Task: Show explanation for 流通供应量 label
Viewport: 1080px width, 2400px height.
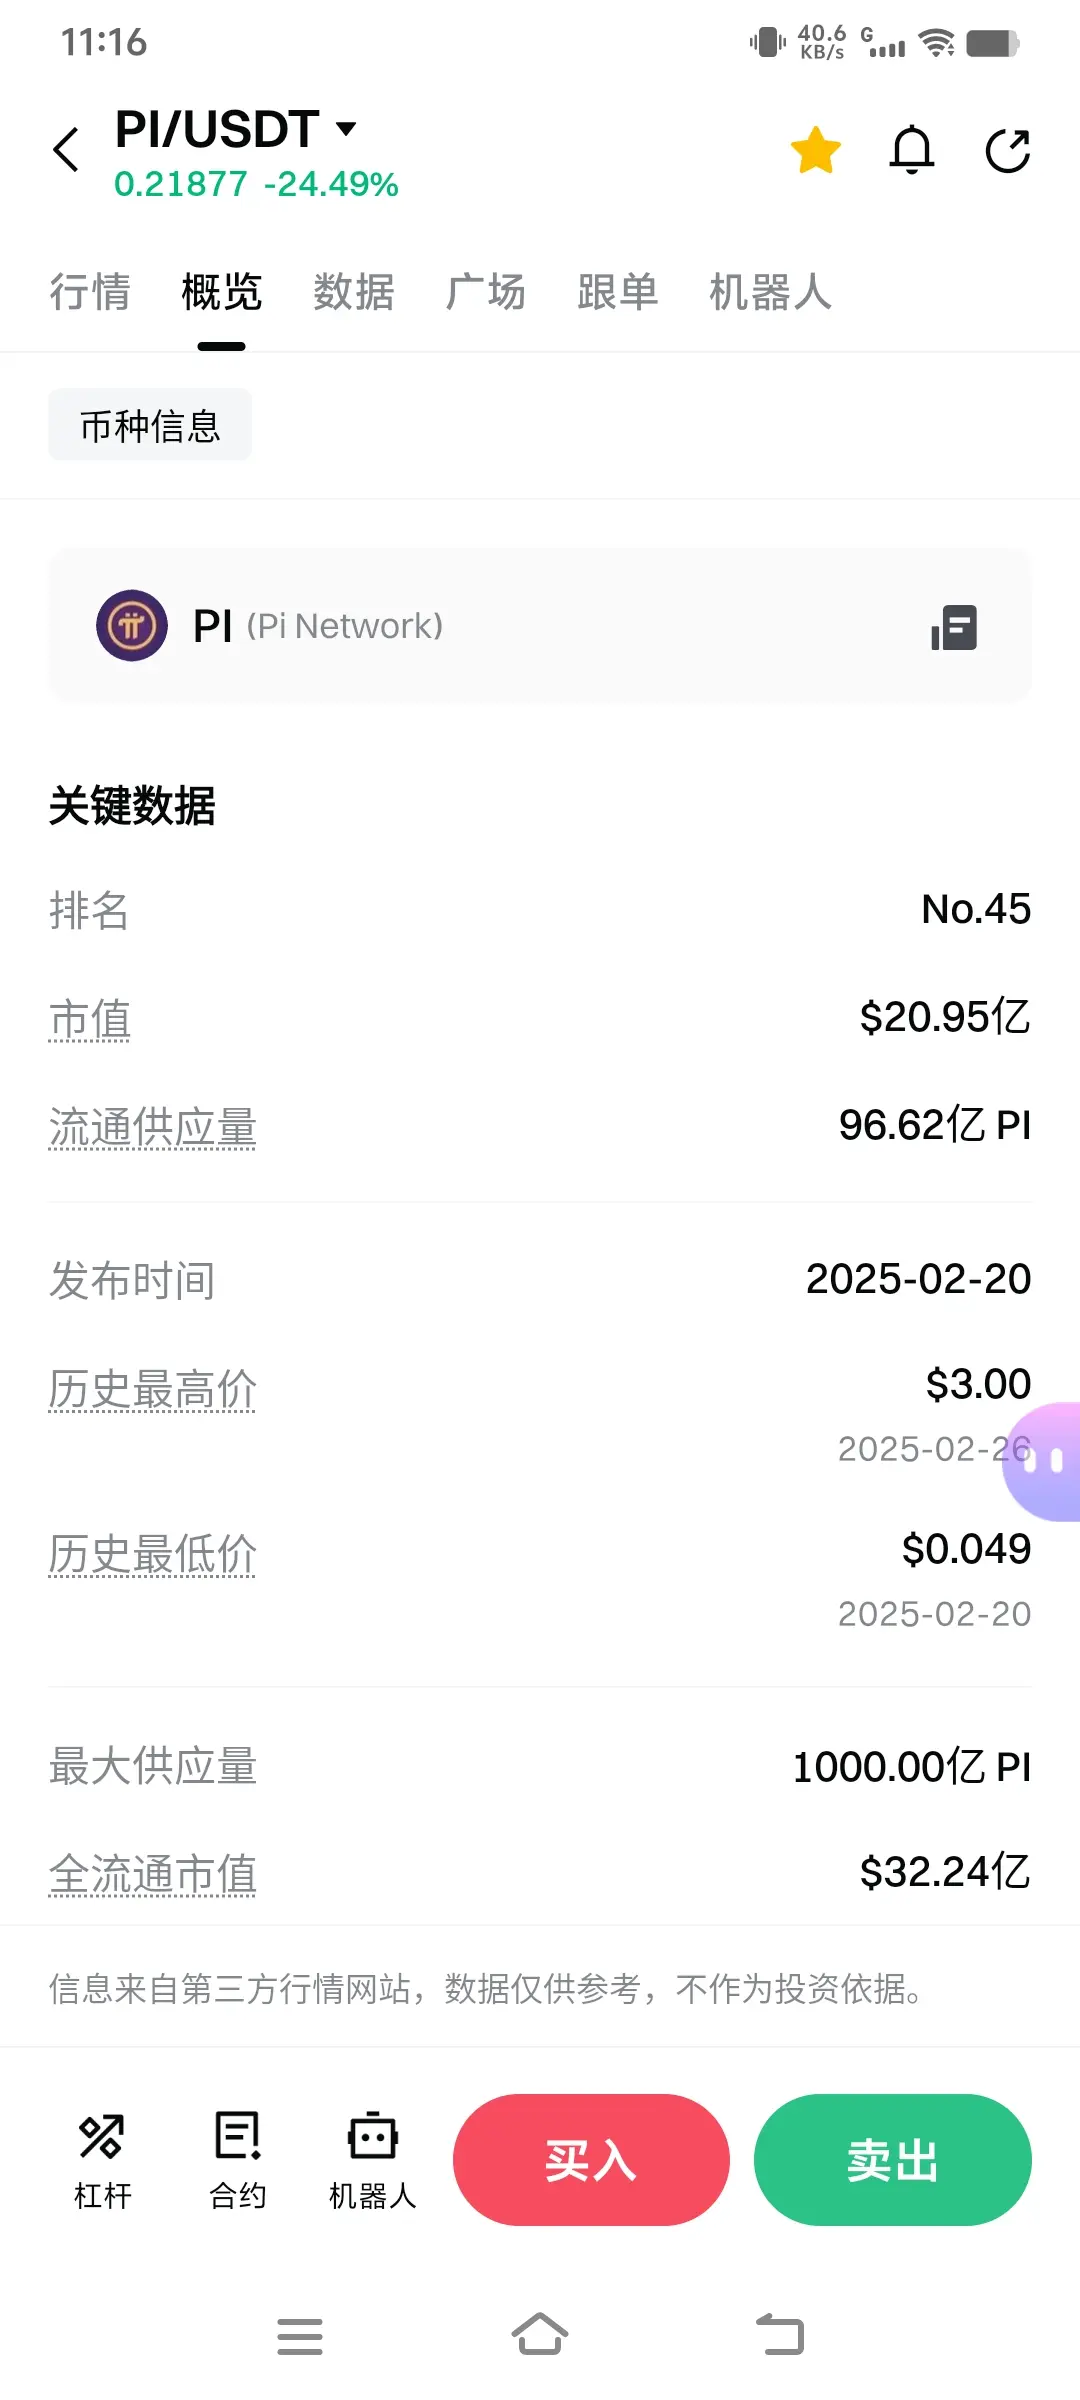Action: click(152, 1127)
